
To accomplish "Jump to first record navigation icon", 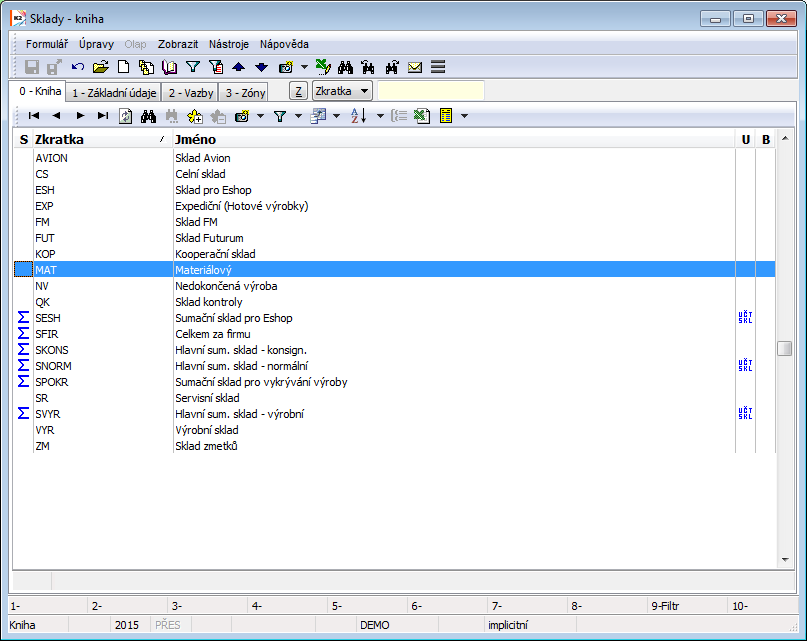I will 34,116.
